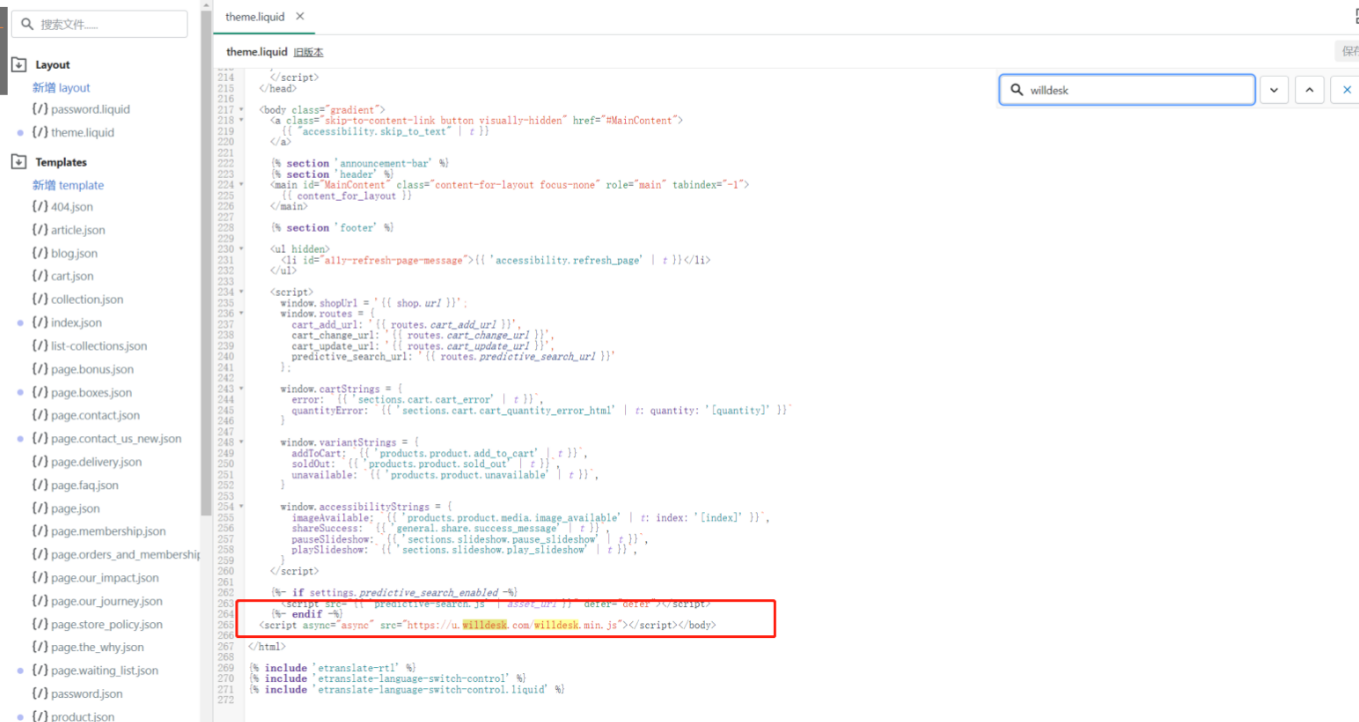Screen dimensions: 1359x722
Task: Click the 'etranslate-rtl' include line
Action: click(333, 668)
